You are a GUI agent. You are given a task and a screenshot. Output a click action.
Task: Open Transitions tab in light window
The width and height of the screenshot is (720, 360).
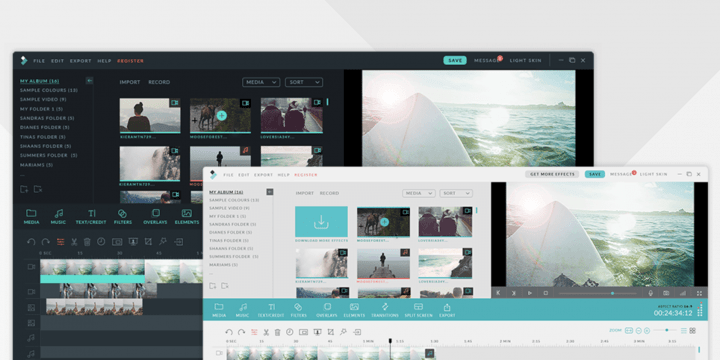click(385, 310)
